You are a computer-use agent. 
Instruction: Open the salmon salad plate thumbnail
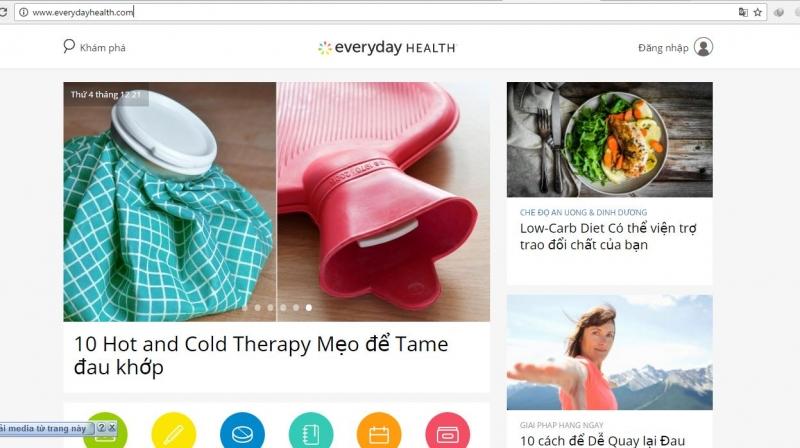pyautogui.click(x=610, y=139)
